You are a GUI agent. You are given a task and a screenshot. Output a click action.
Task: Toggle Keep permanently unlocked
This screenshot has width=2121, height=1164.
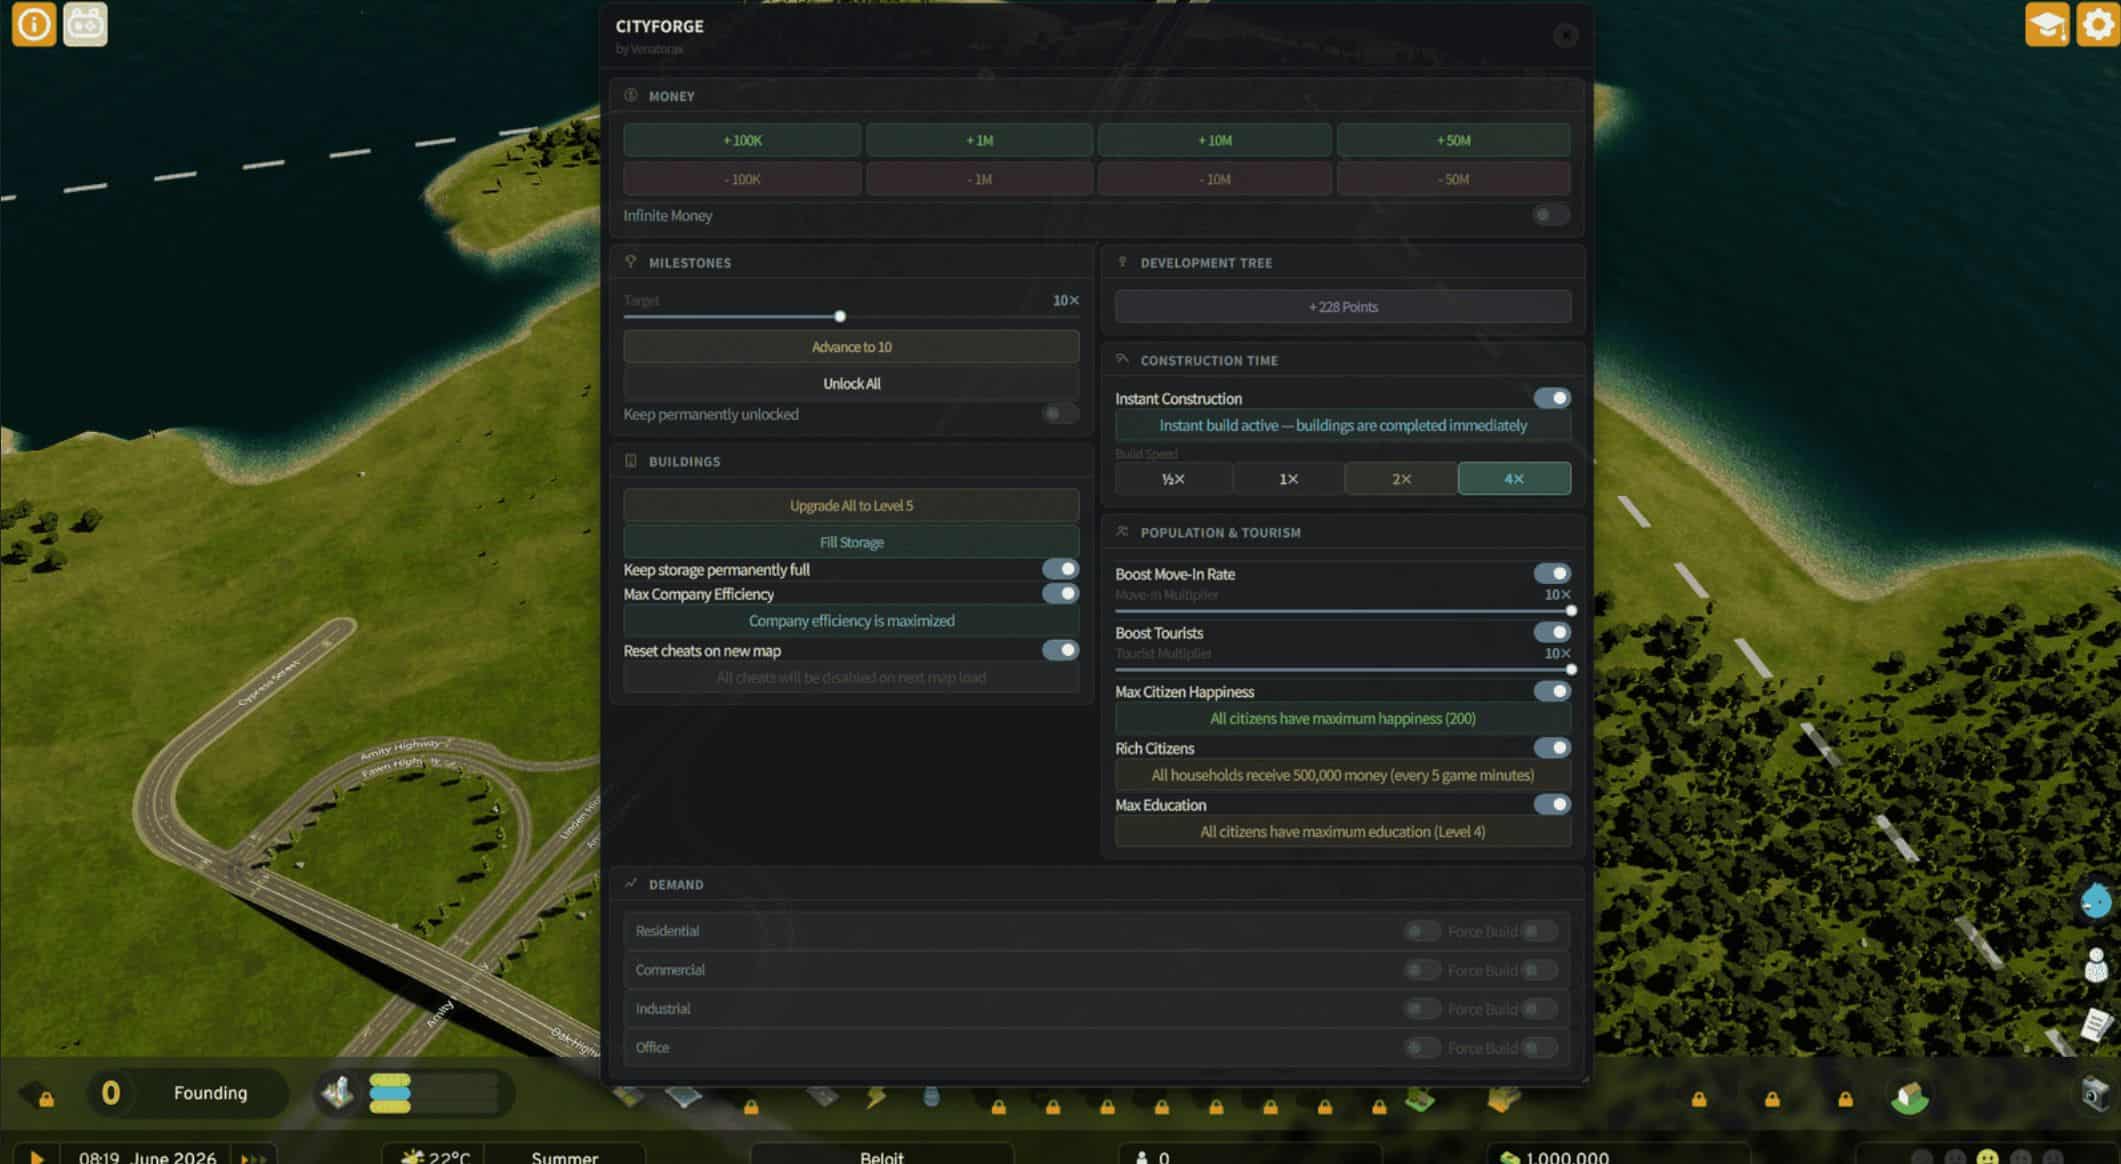pos(1059,414)
